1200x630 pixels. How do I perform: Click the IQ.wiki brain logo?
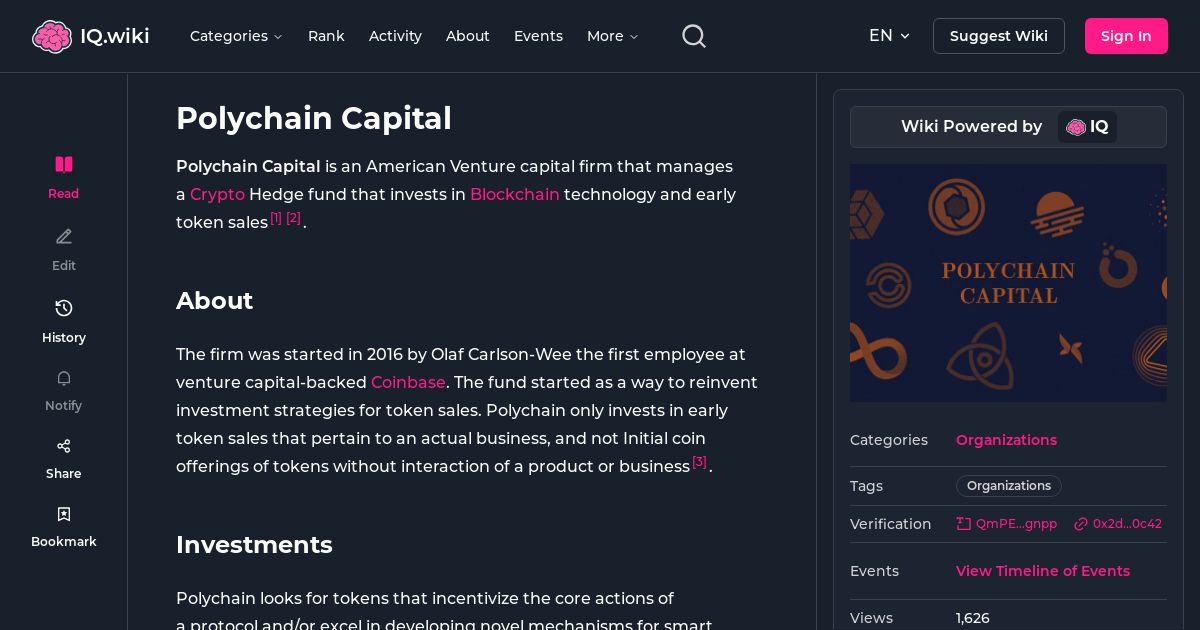tap(52, 36)
